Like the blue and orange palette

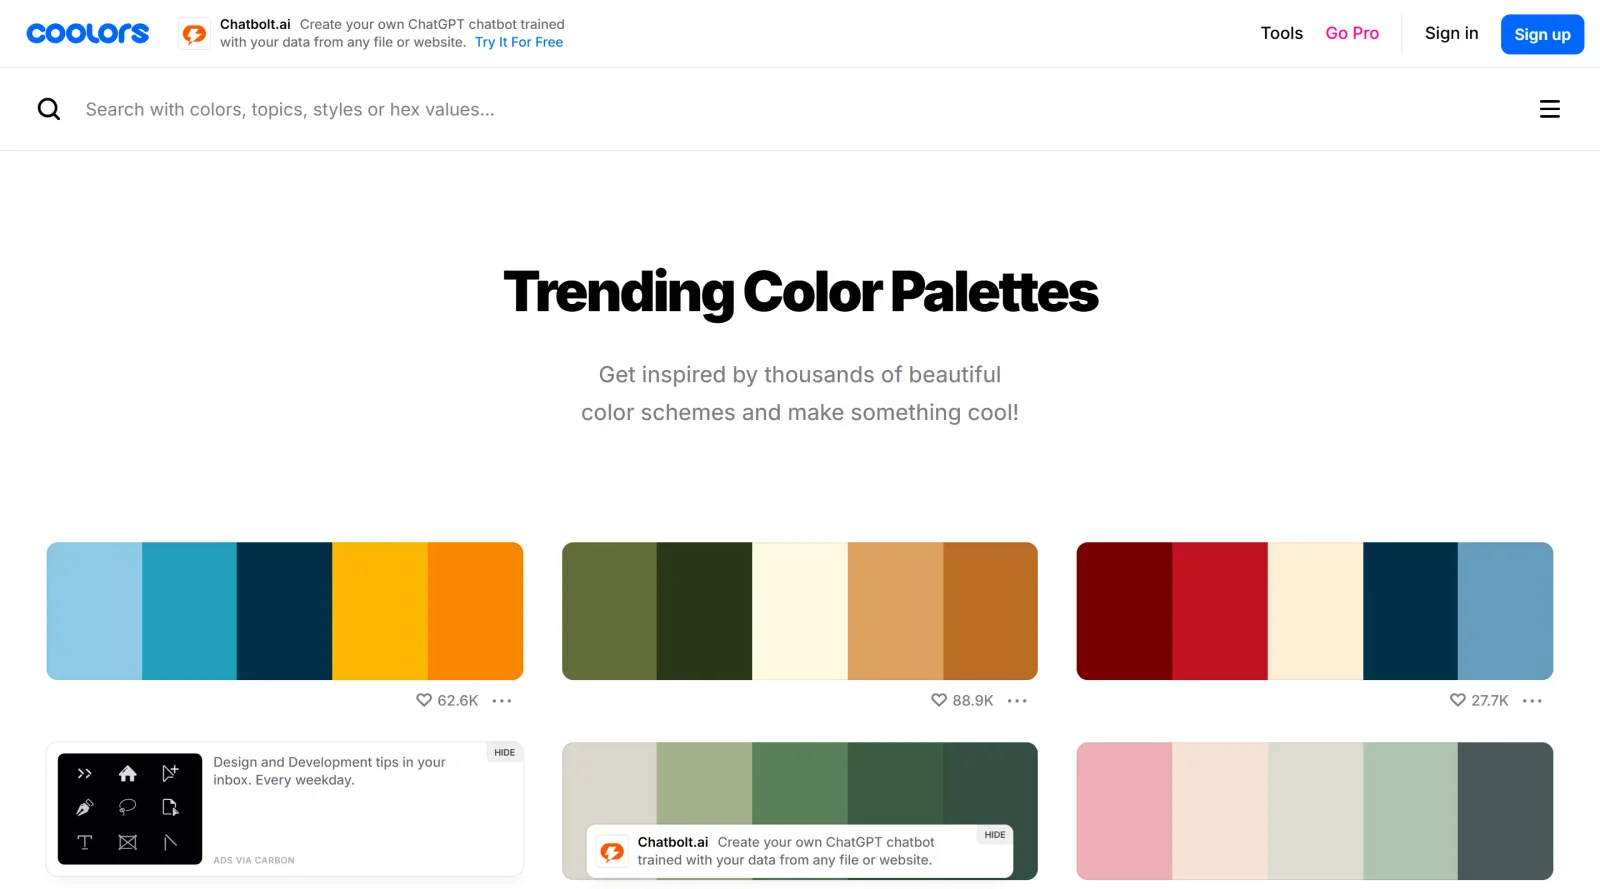(x=423, y=700)
